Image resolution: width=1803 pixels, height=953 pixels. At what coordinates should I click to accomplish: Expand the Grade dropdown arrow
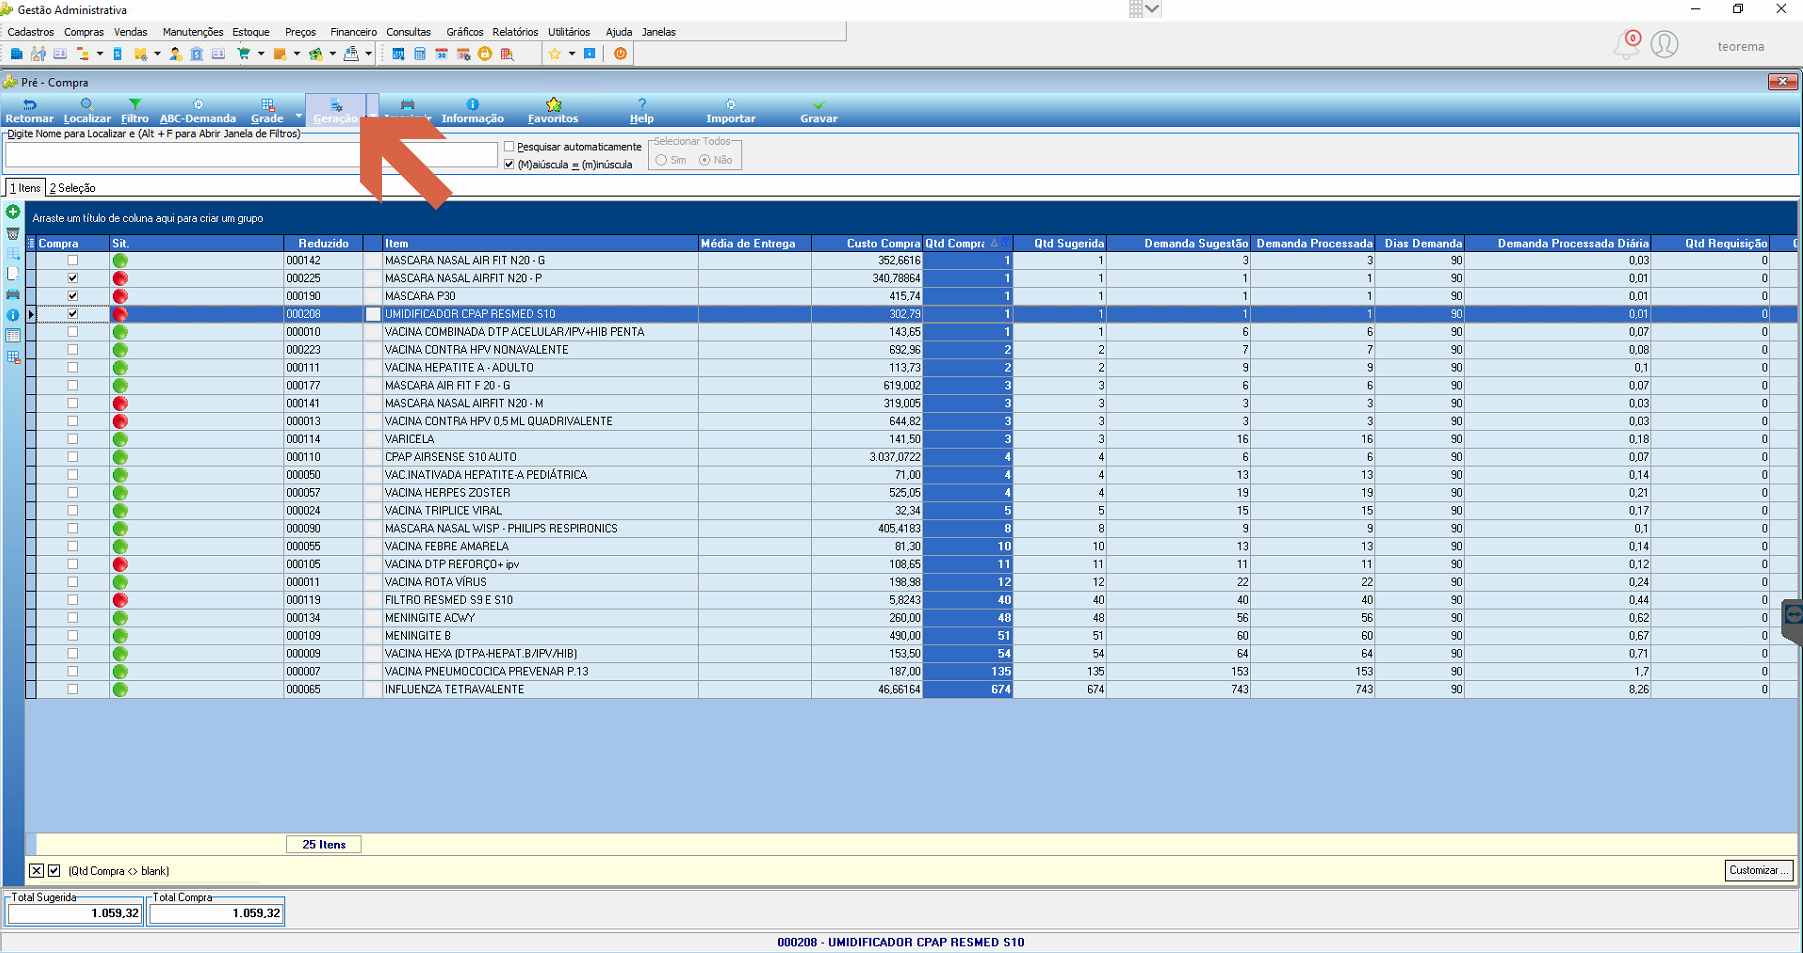298,116
